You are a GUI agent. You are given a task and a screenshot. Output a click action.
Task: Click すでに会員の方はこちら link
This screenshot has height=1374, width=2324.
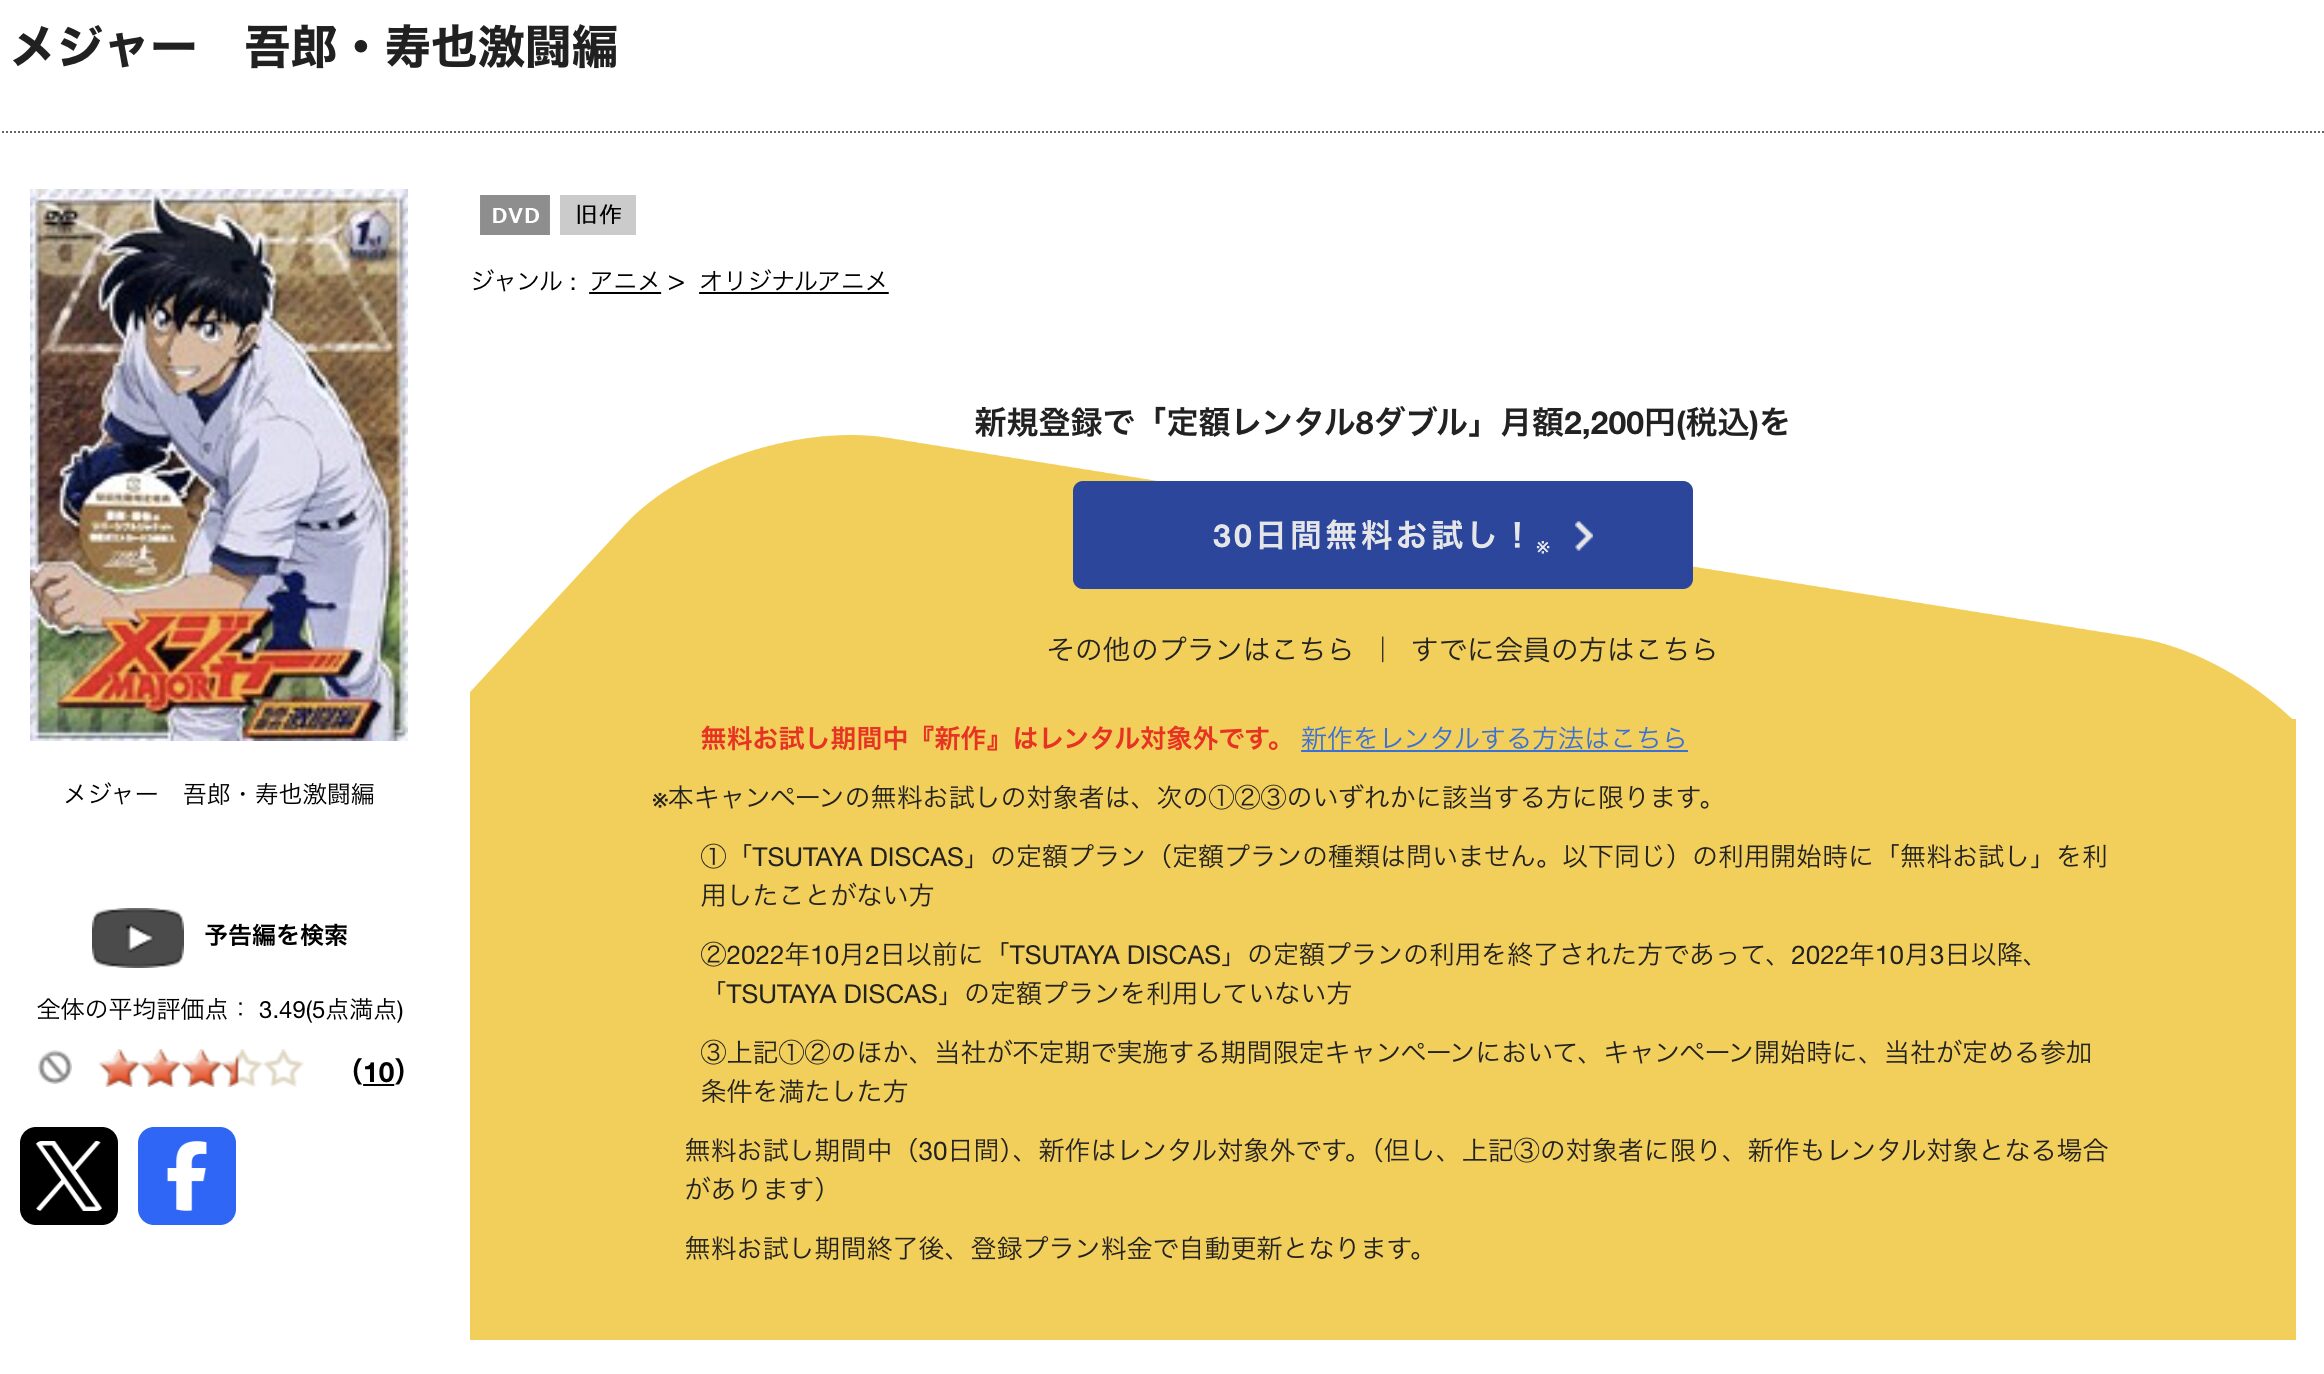click(x=1564, y=649)
